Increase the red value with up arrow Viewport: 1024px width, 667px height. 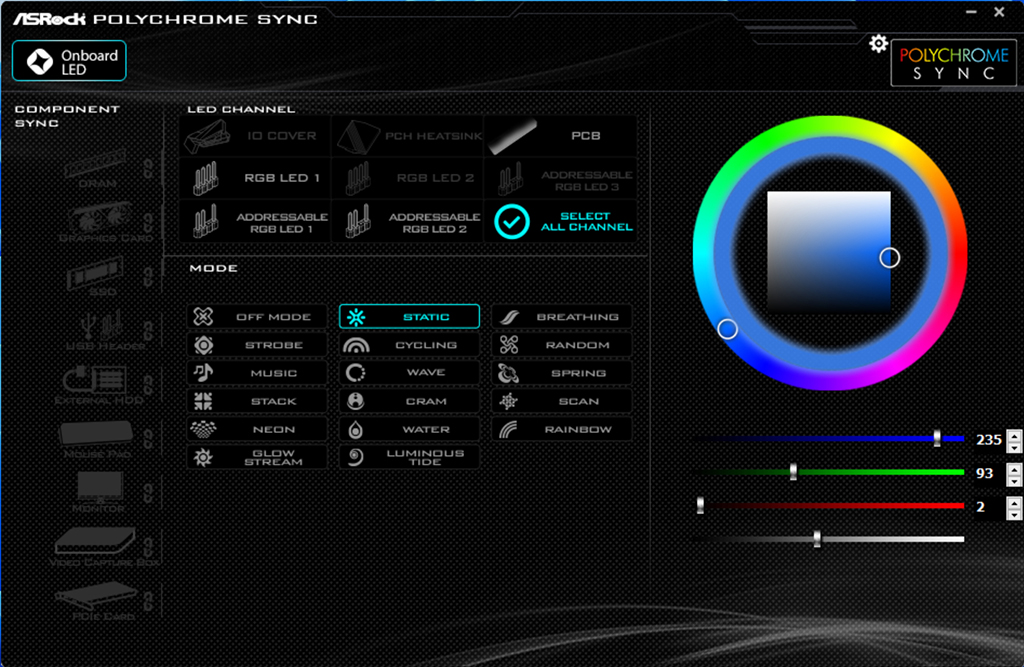[1014, 502]
